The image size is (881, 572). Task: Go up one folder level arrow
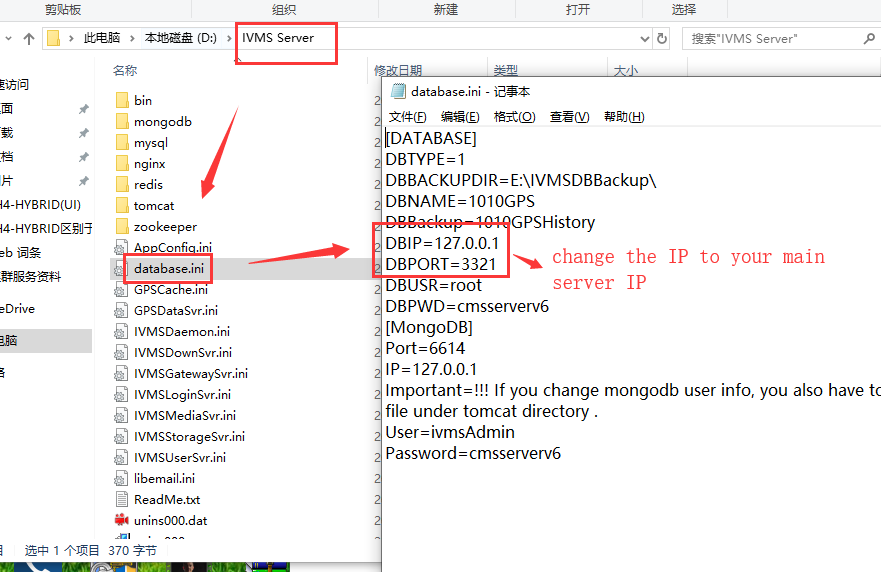click(29, 38)
